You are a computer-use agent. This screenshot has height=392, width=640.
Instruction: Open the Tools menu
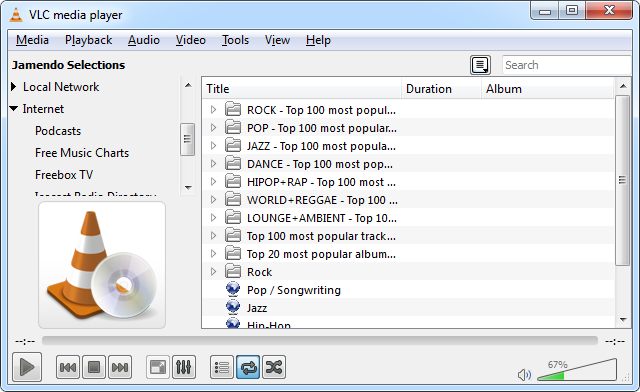(235, 40)
